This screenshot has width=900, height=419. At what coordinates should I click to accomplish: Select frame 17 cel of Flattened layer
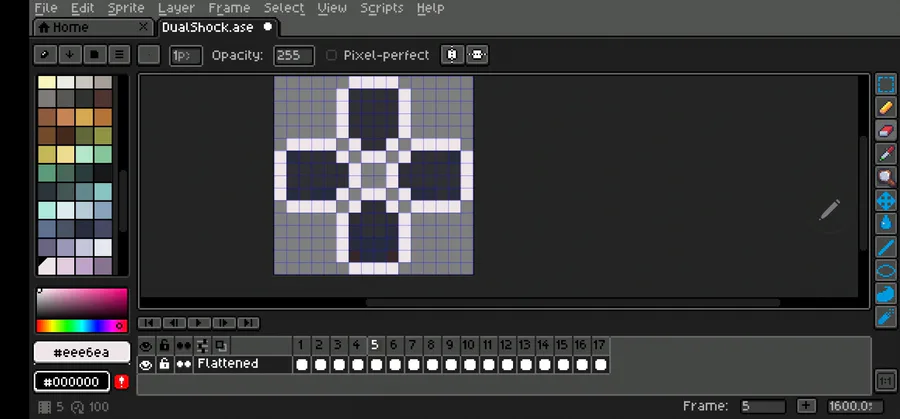(x=600, y=364)
